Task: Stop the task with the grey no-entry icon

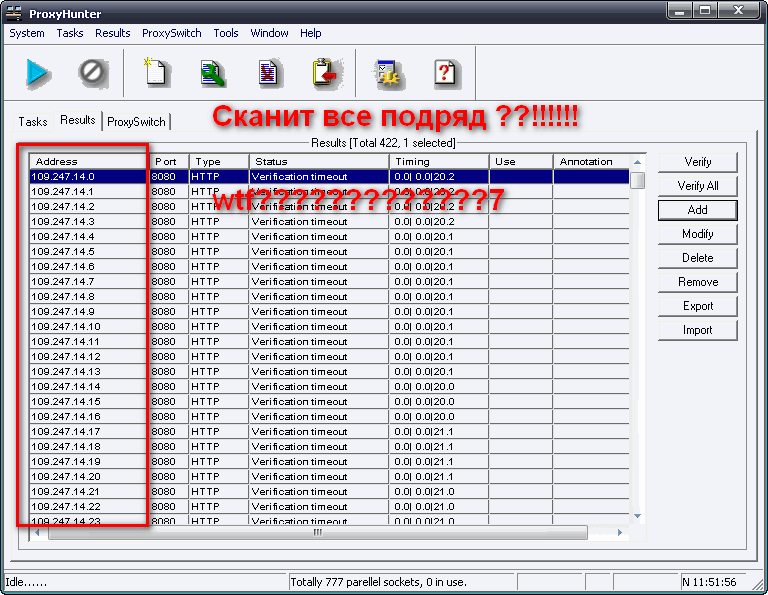Action: 93,73
